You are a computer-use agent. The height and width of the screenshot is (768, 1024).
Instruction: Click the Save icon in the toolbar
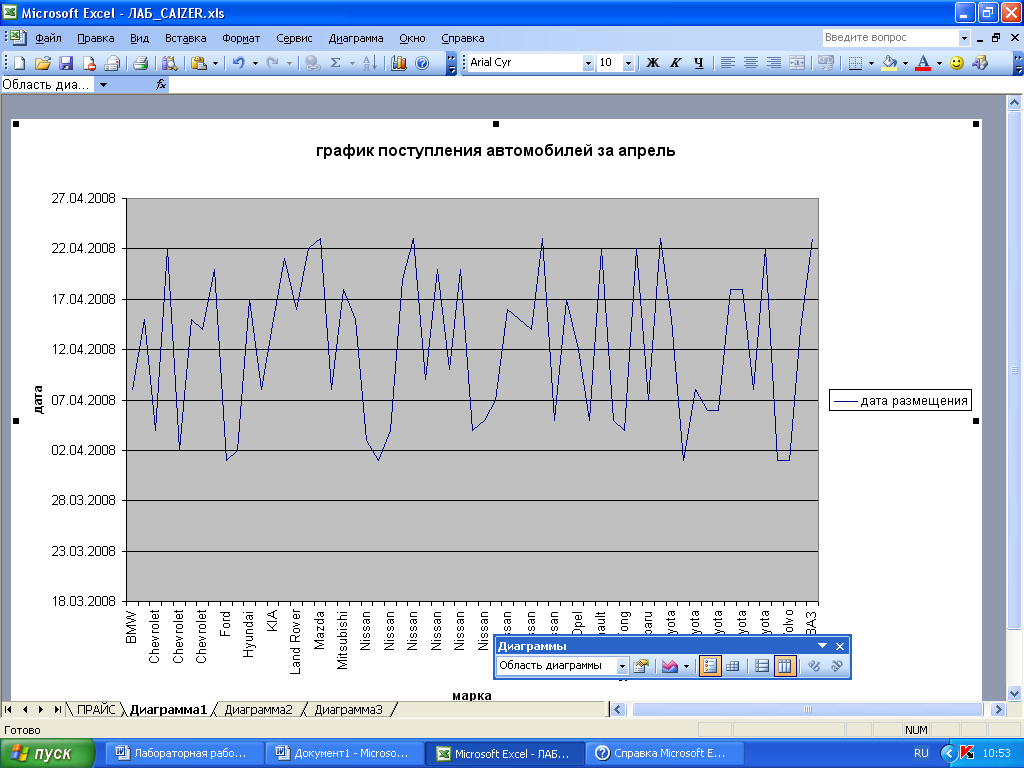click(x=66, y=63)
